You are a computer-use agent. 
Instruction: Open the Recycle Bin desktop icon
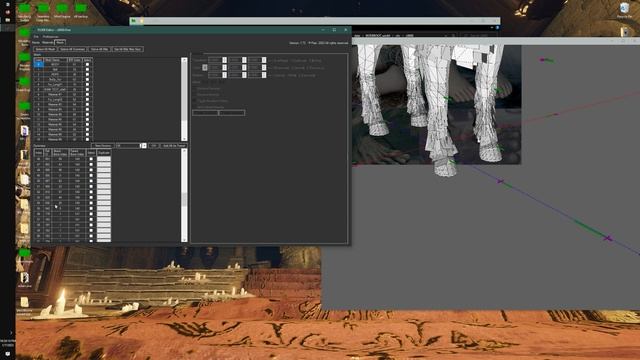click(x=624, y=10)
